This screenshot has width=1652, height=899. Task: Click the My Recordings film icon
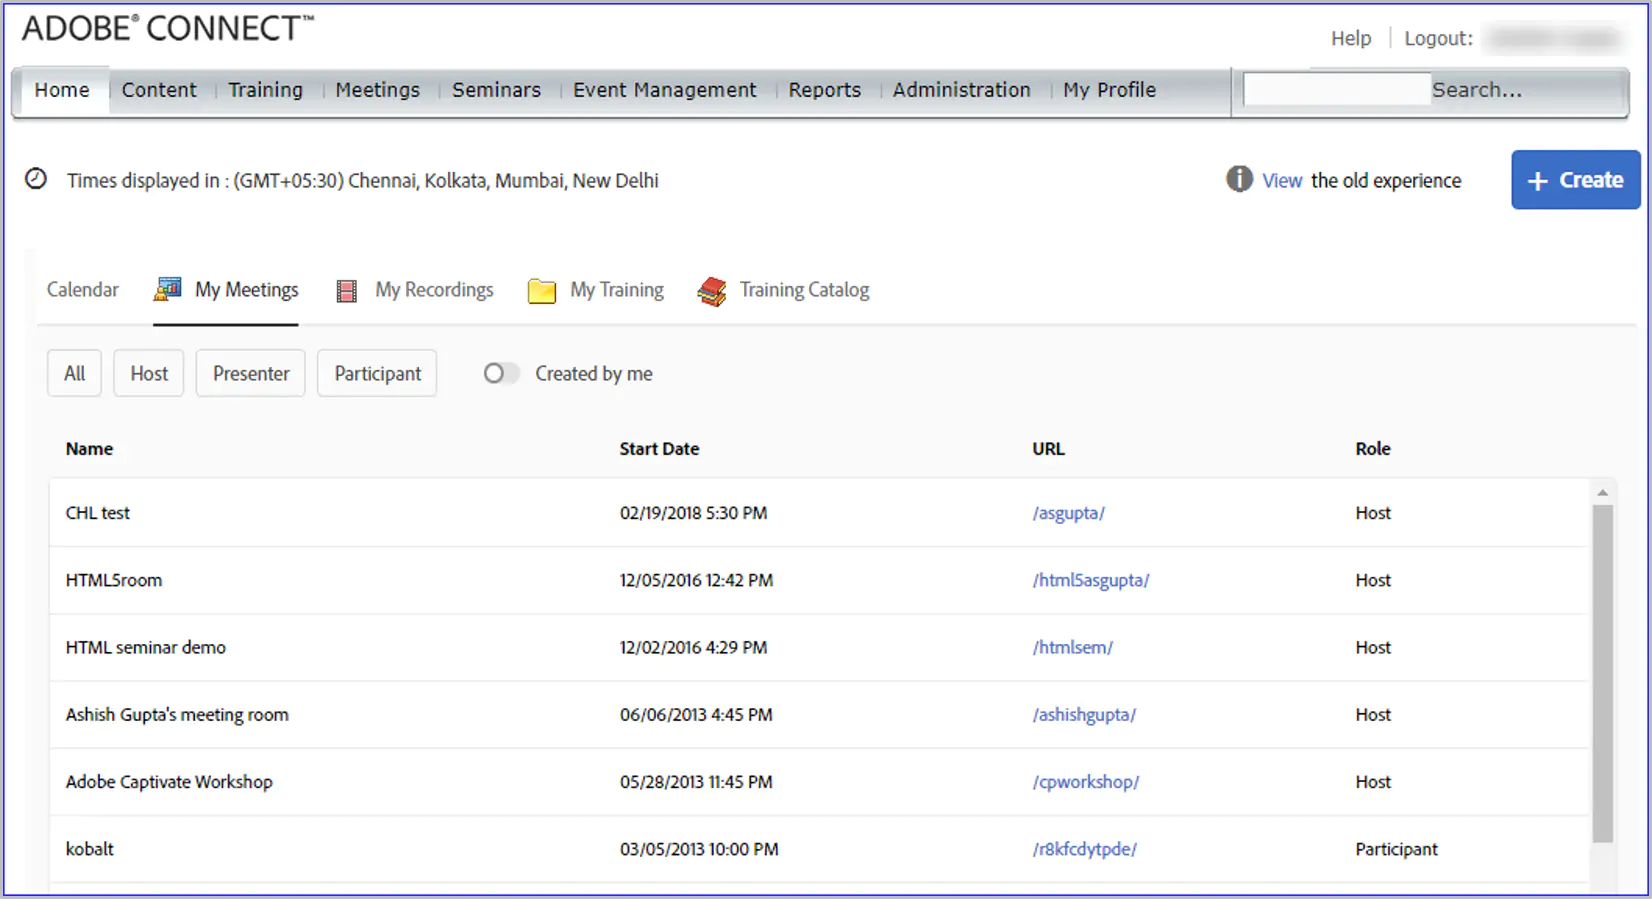pyautogui.click(x=346, y=291)
